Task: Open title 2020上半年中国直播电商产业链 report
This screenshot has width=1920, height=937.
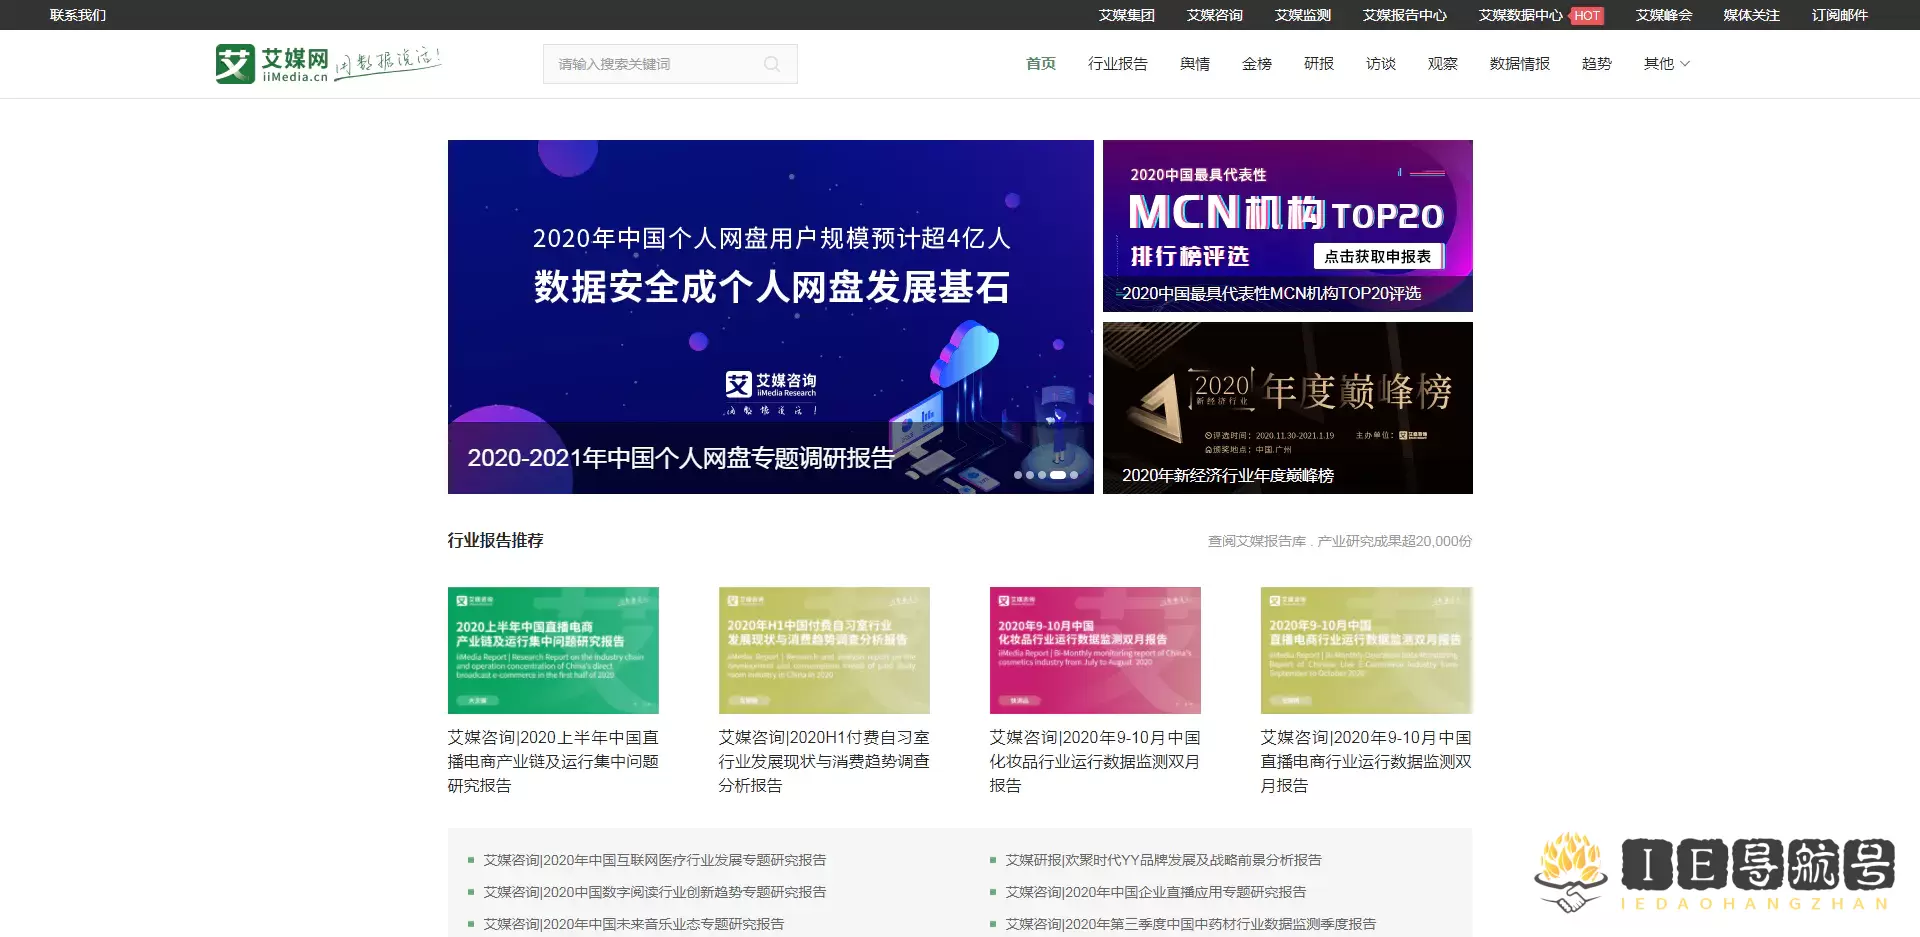Action: coord(553,762)
